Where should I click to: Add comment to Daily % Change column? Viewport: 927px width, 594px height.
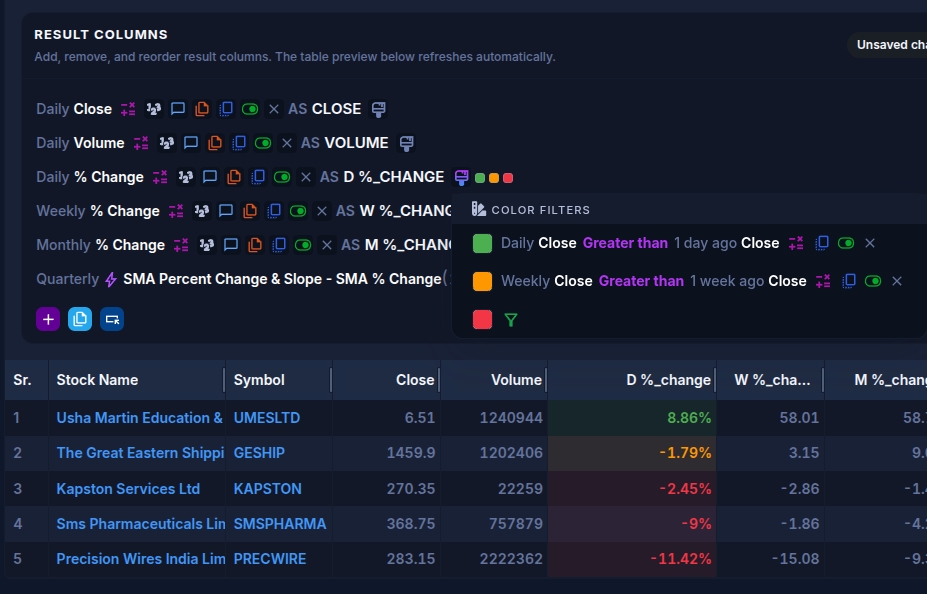tap(210, 177)
